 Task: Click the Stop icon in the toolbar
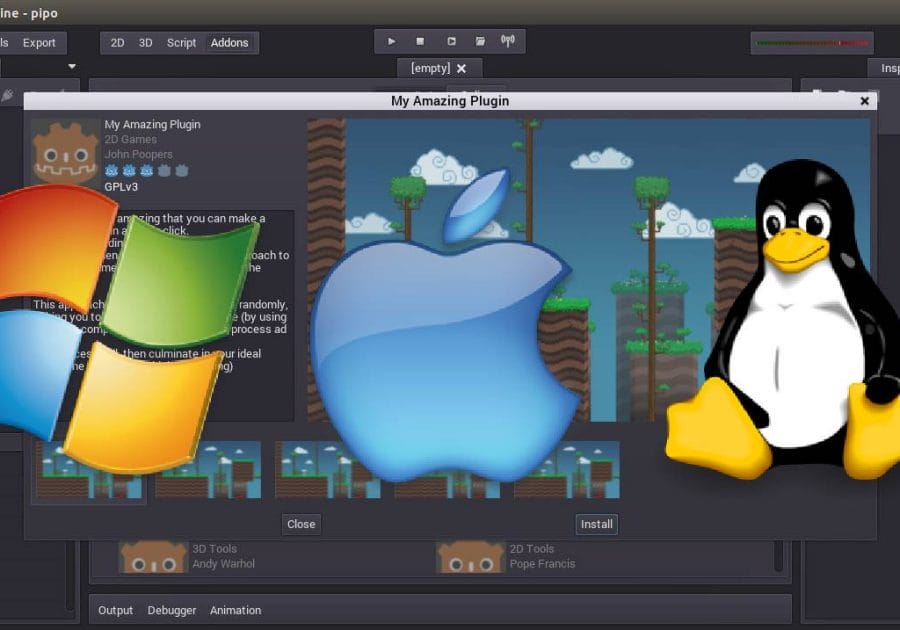(420, 42)
